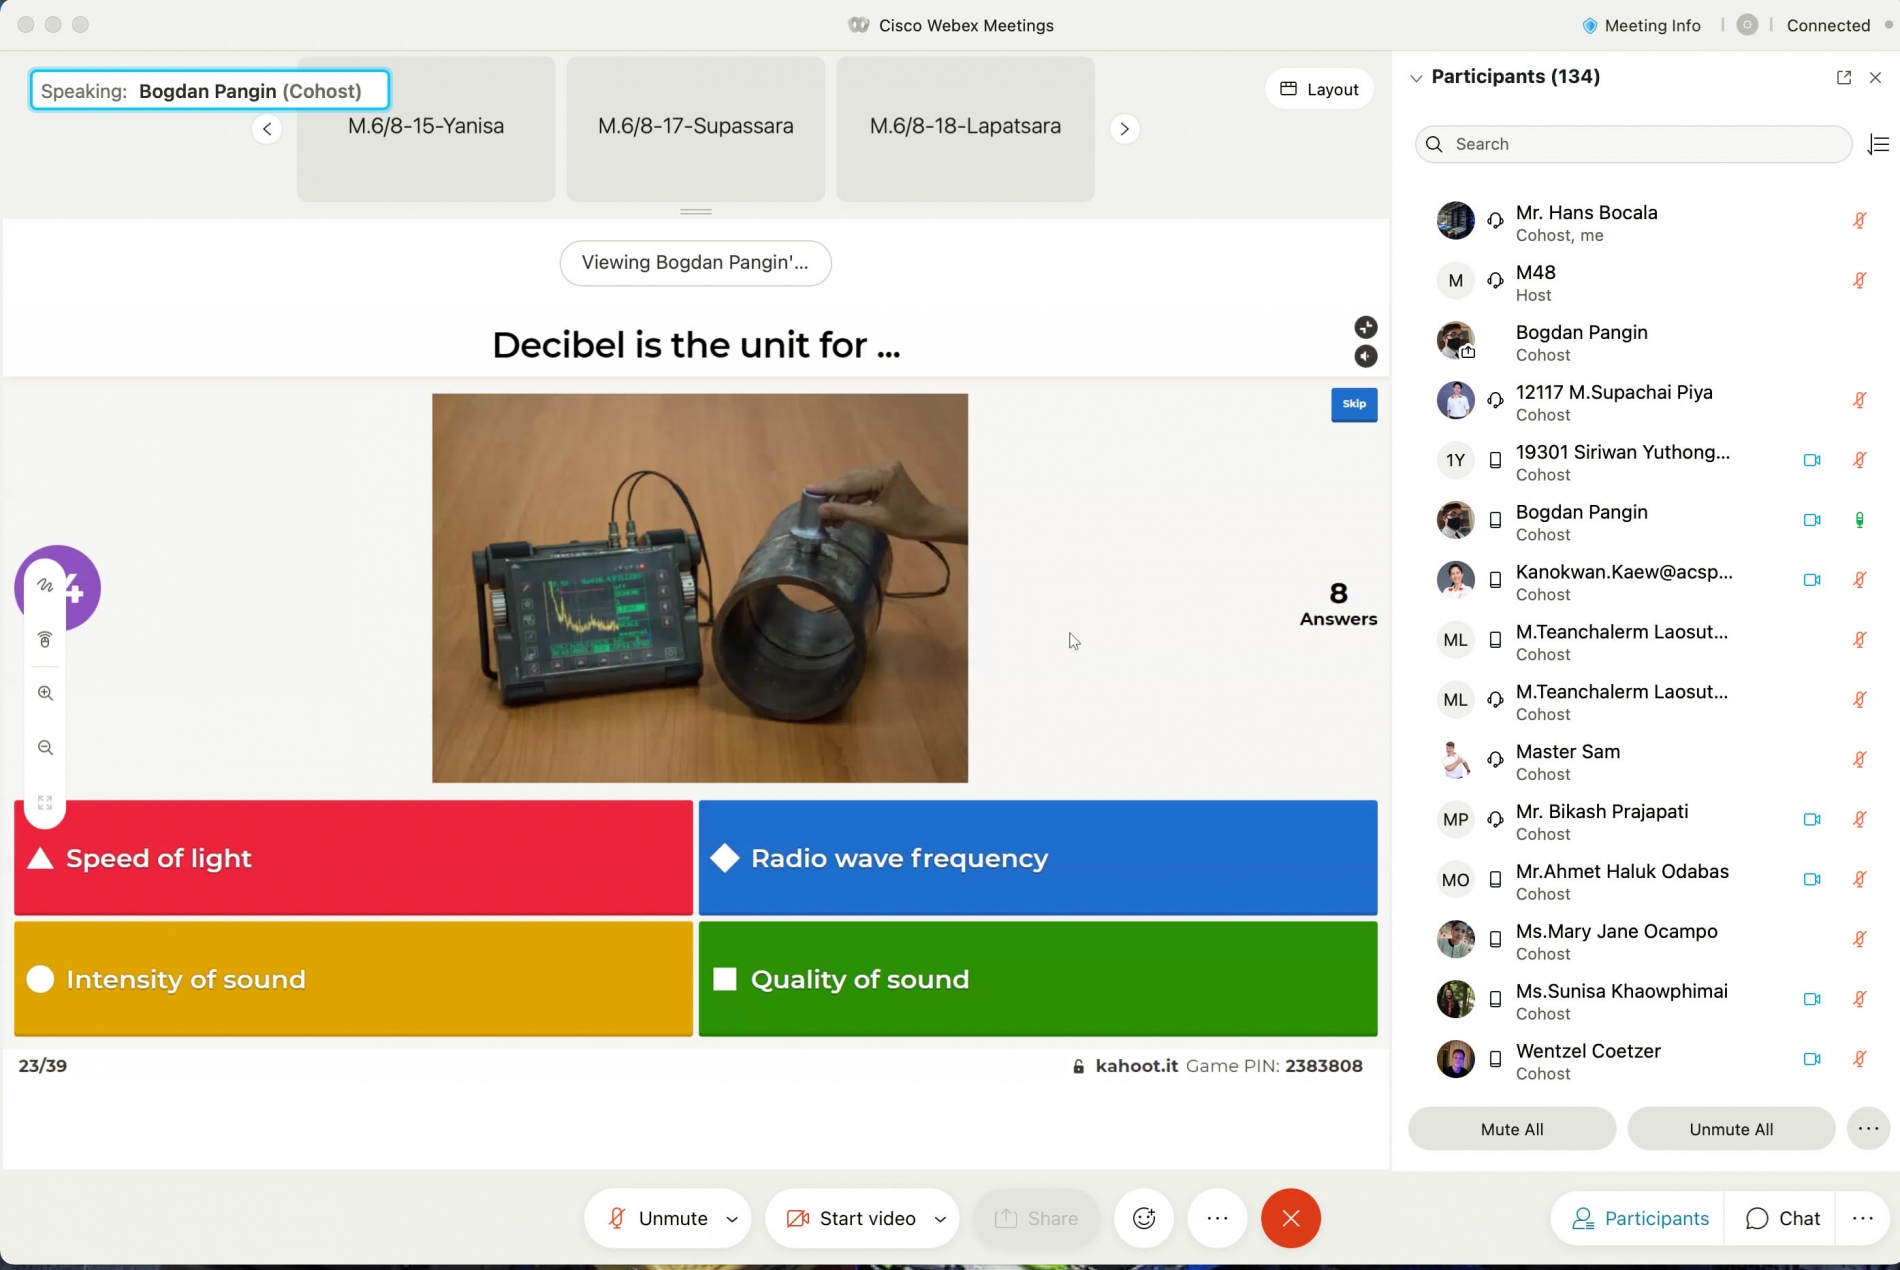Open the annotate pen tool

pos(45,585)
